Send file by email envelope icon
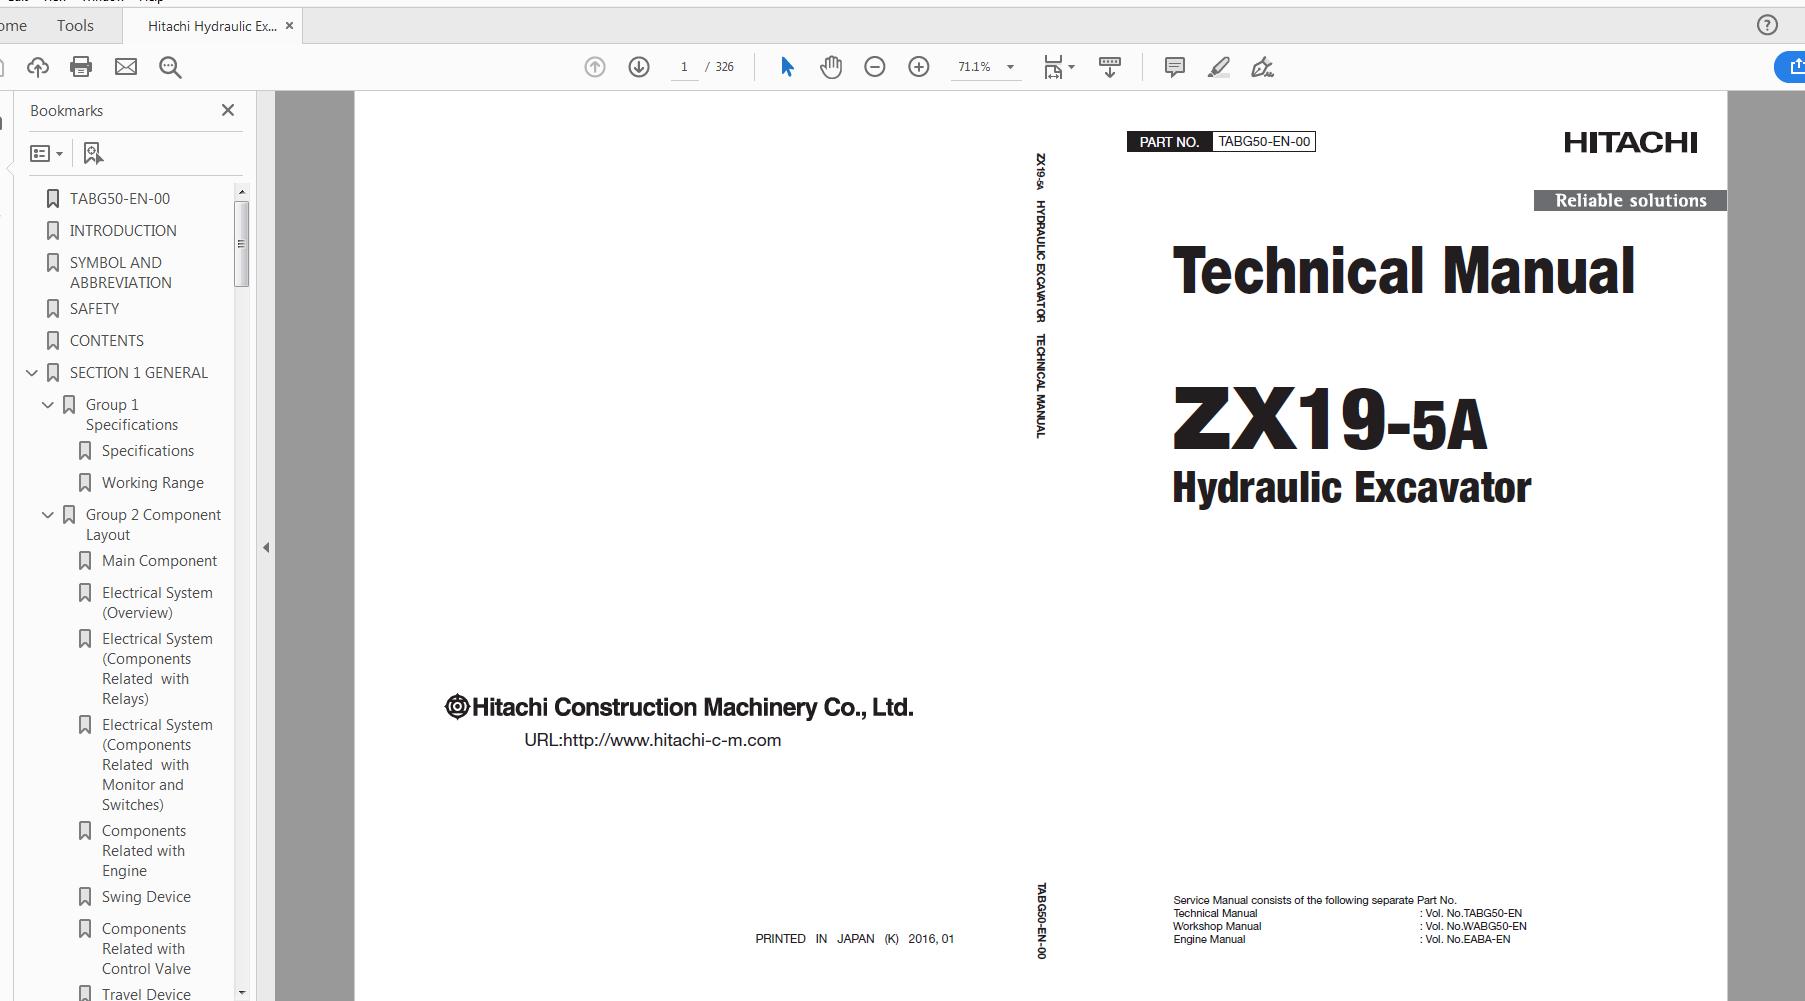 126,67
